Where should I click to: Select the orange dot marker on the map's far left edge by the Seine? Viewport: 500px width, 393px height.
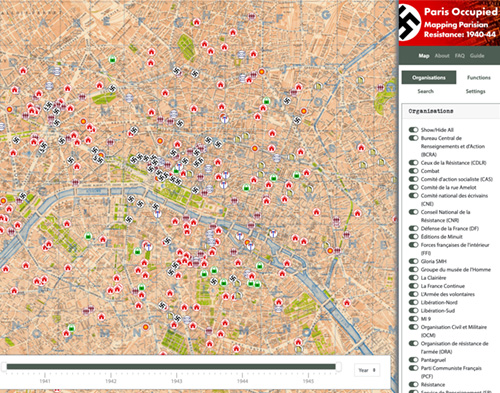click(3, 201)
